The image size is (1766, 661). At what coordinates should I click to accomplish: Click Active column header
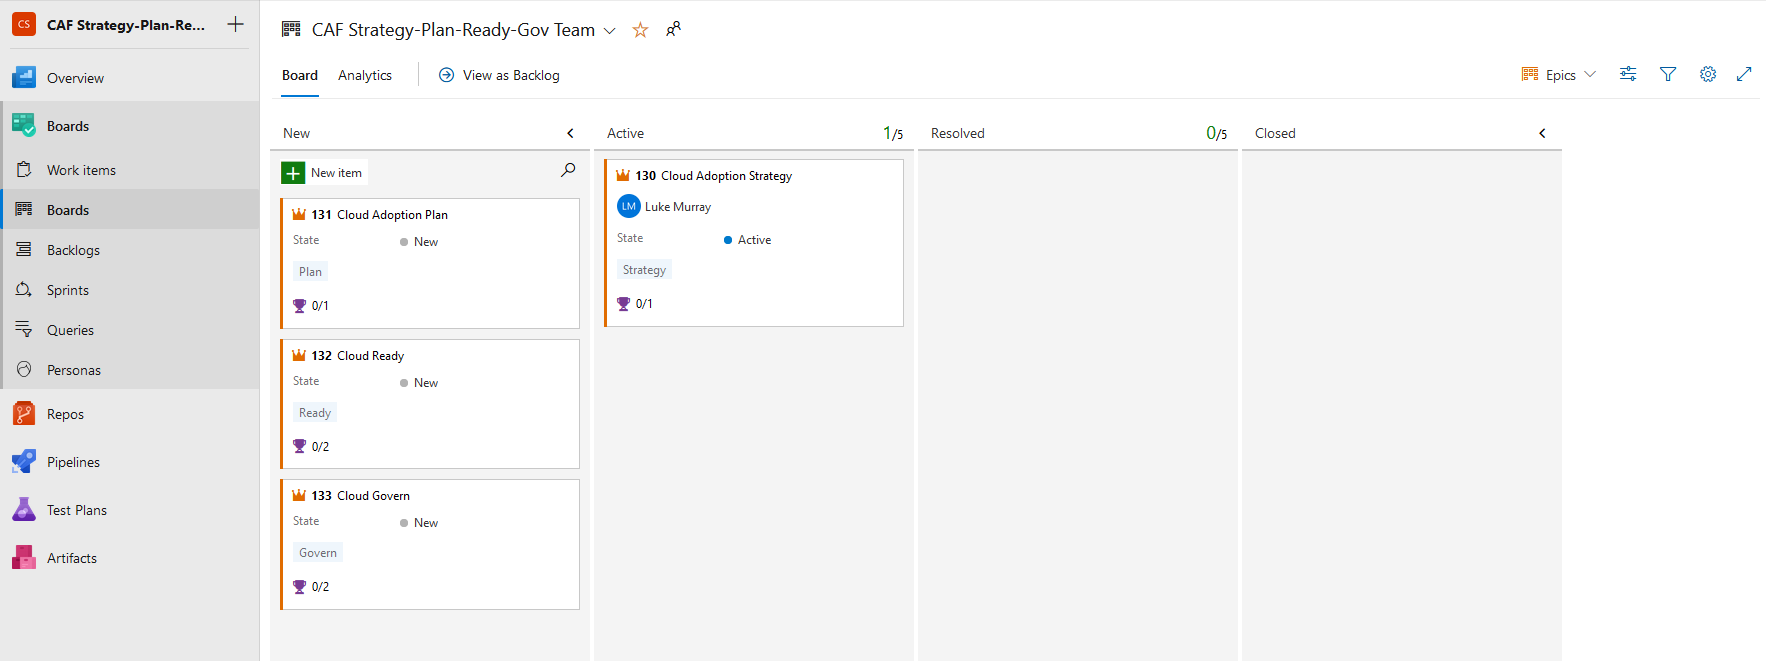625,133
